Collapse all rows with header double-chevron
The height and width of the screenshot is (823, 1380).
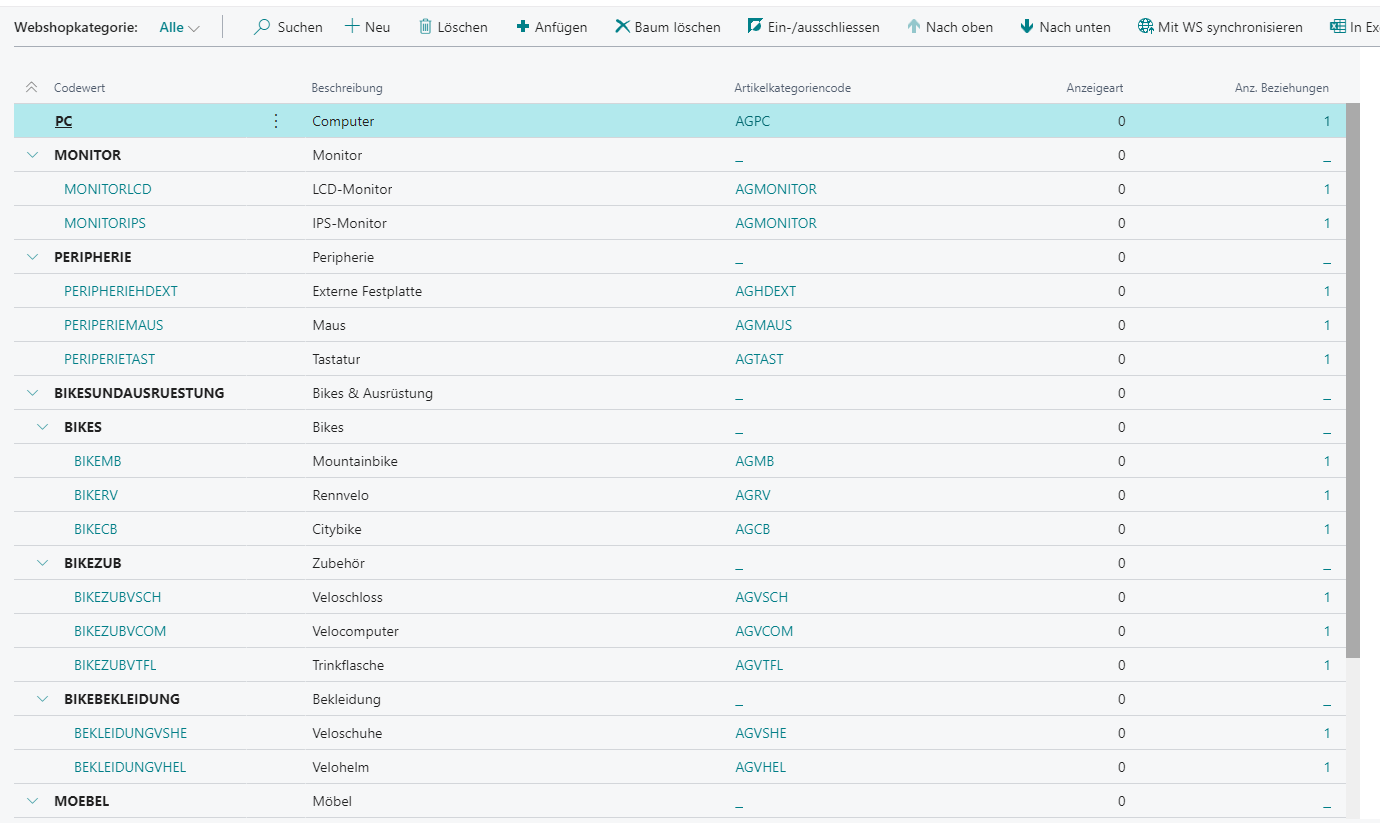pos(31,88)
